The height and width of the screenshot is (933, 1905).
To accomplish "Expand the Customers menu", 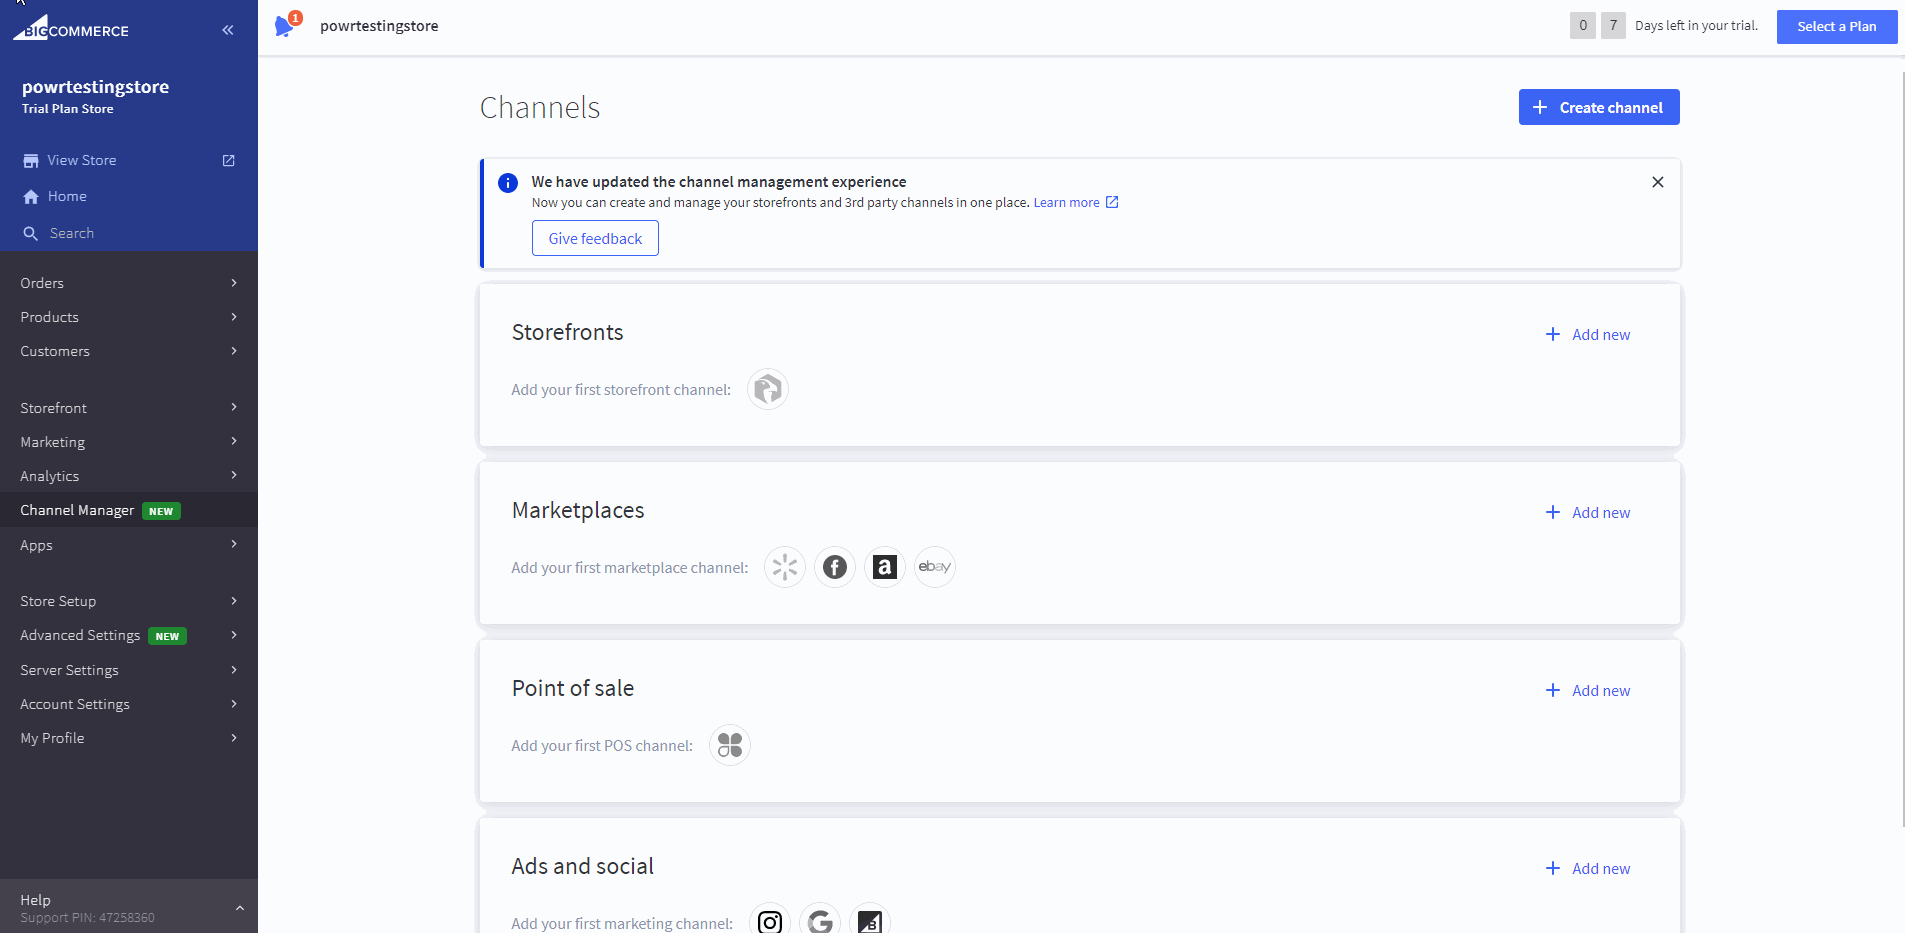I will 129,351.
